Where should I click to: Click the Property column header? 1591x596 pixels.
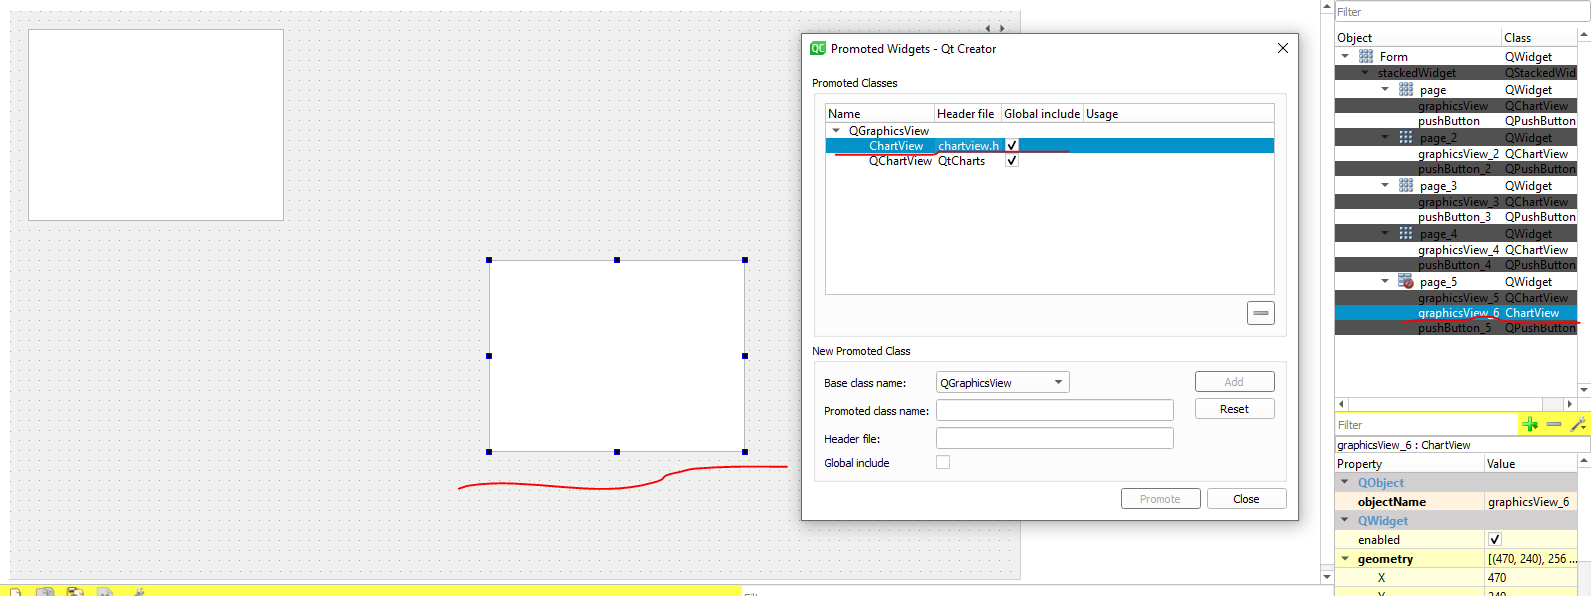coord(1409,463)
